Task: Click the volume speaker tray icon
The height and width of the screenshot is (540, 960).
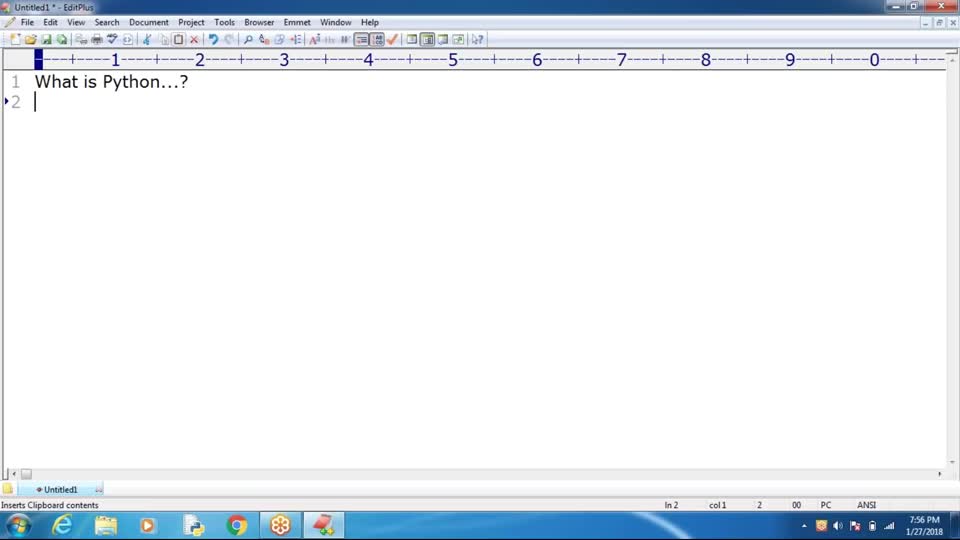Action: tap(838, 526)
